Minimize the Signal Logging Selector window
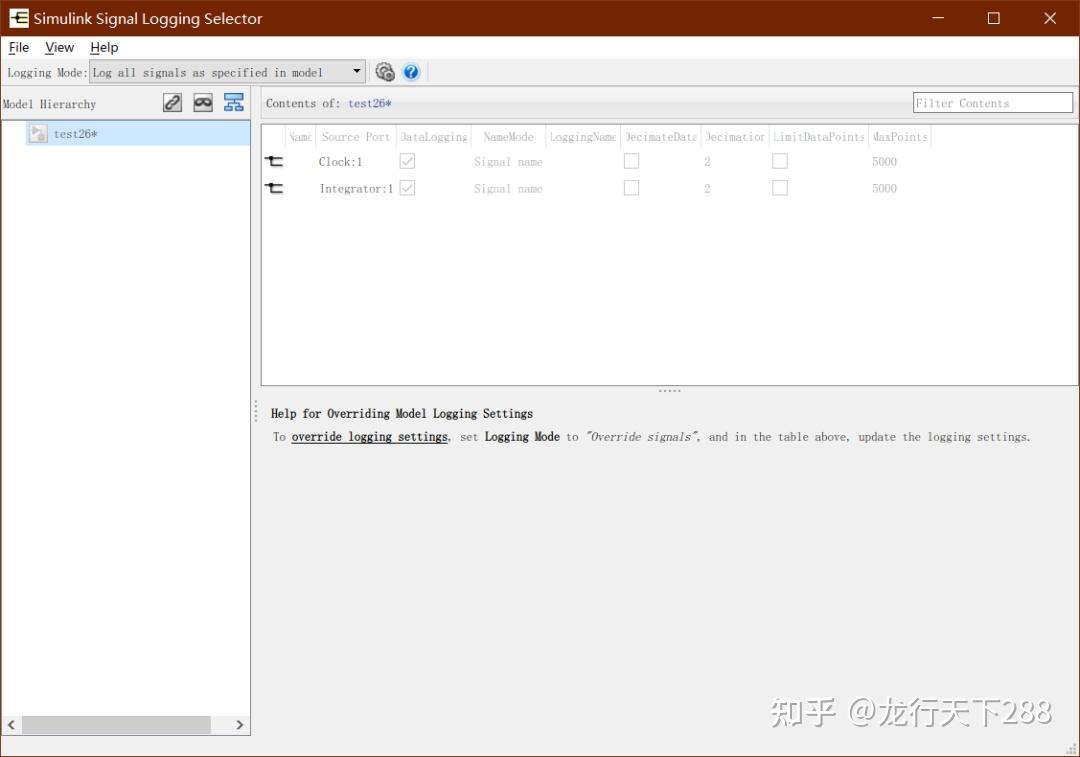This screenshot has width=1080, height=757. (938, 18)
